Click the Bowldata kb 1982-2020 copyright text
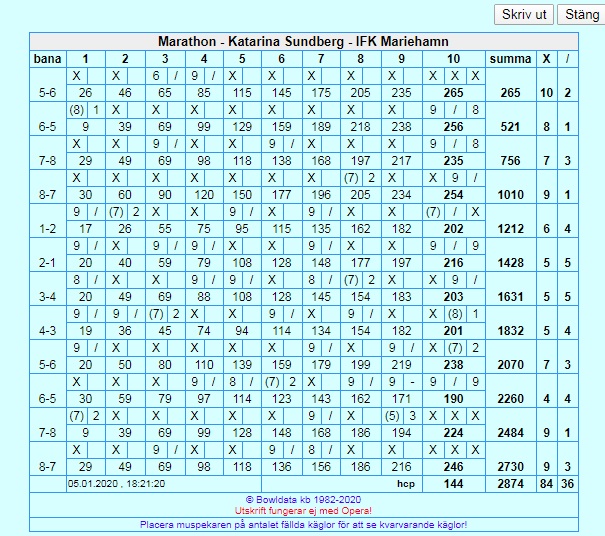The height and width of the screenshot is (536, 605). 304,500
